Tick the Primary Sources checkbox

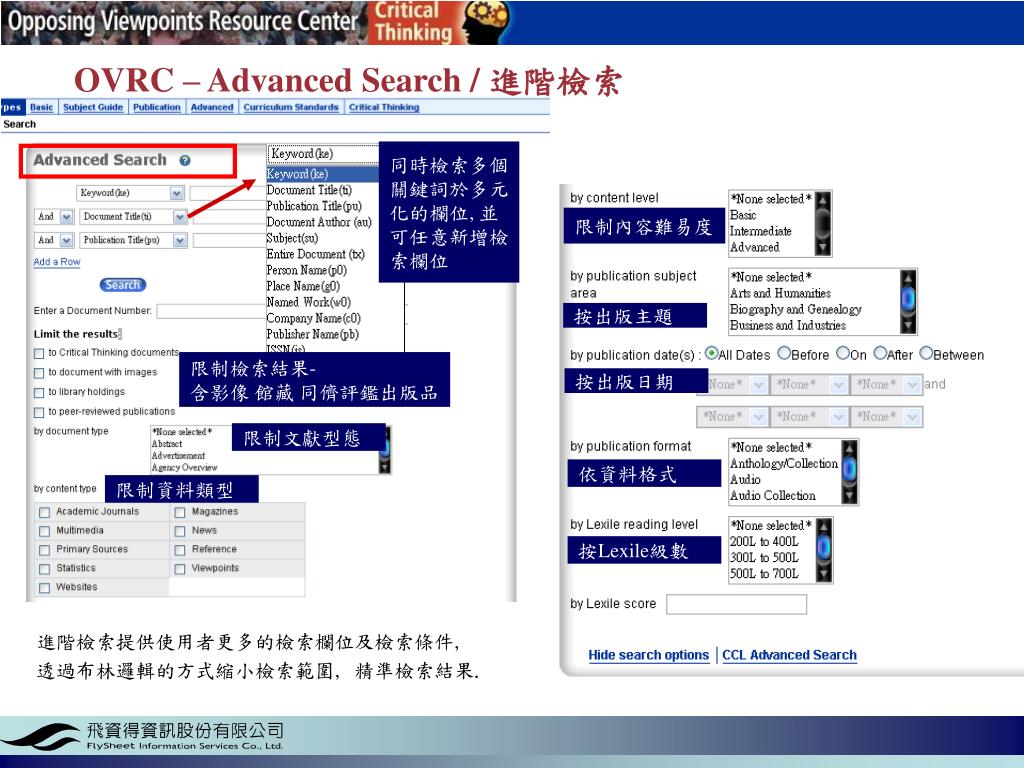tap(44, 550)
